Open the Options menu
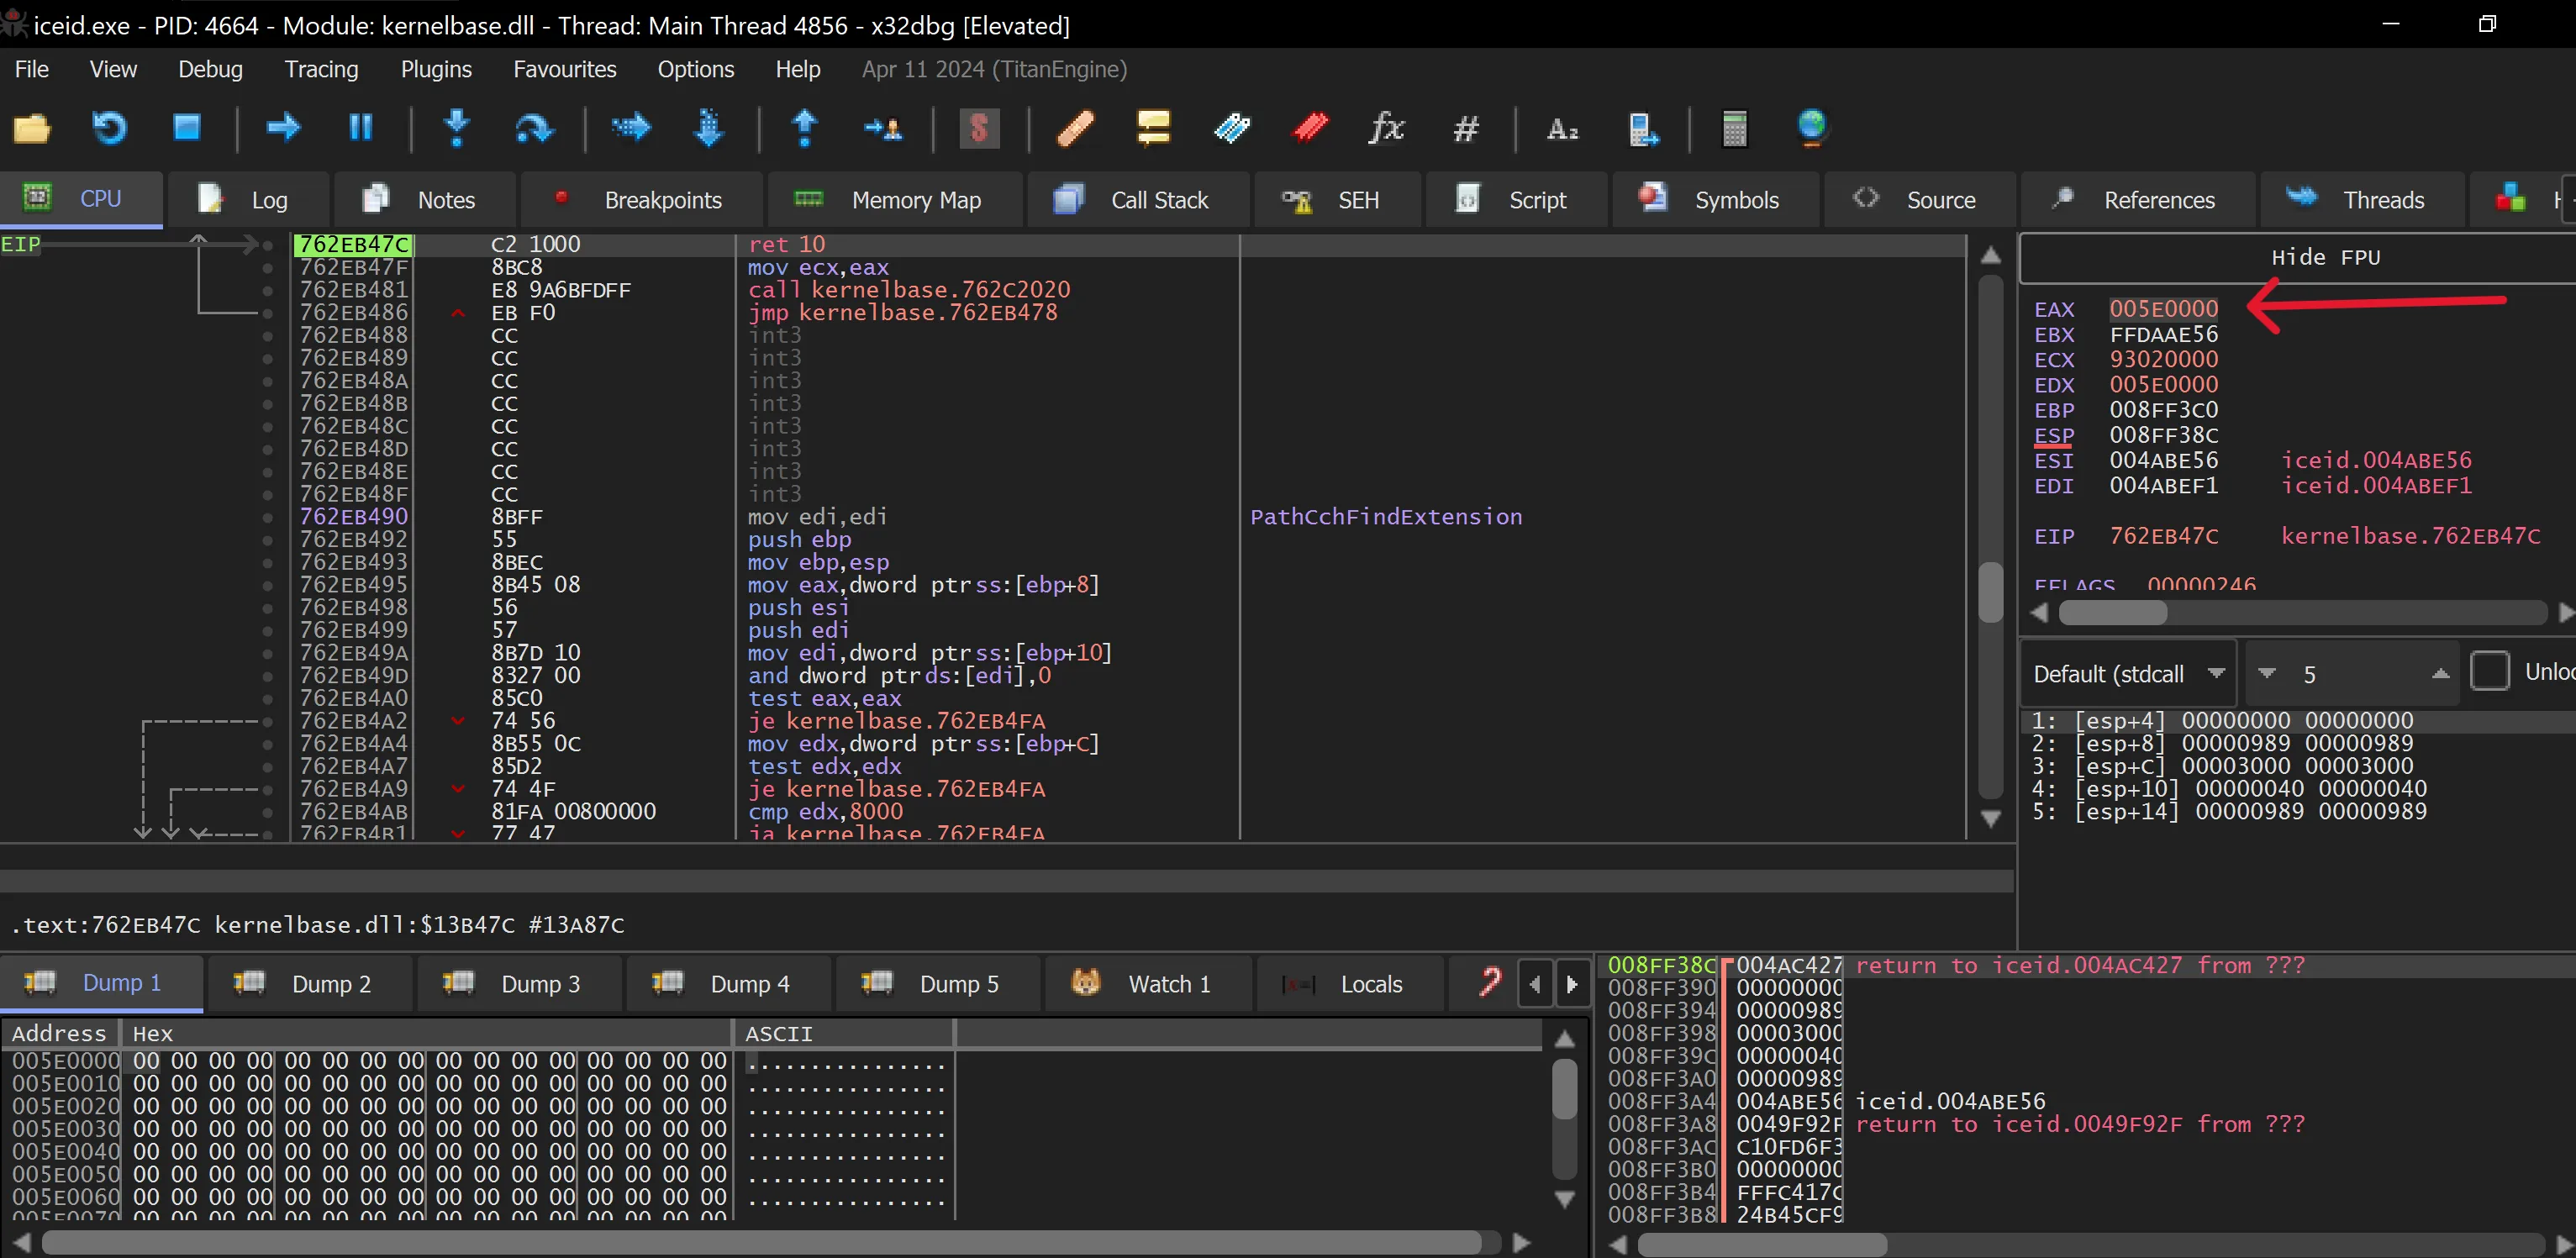2576x1258 pixels. (x=696, y=69)
